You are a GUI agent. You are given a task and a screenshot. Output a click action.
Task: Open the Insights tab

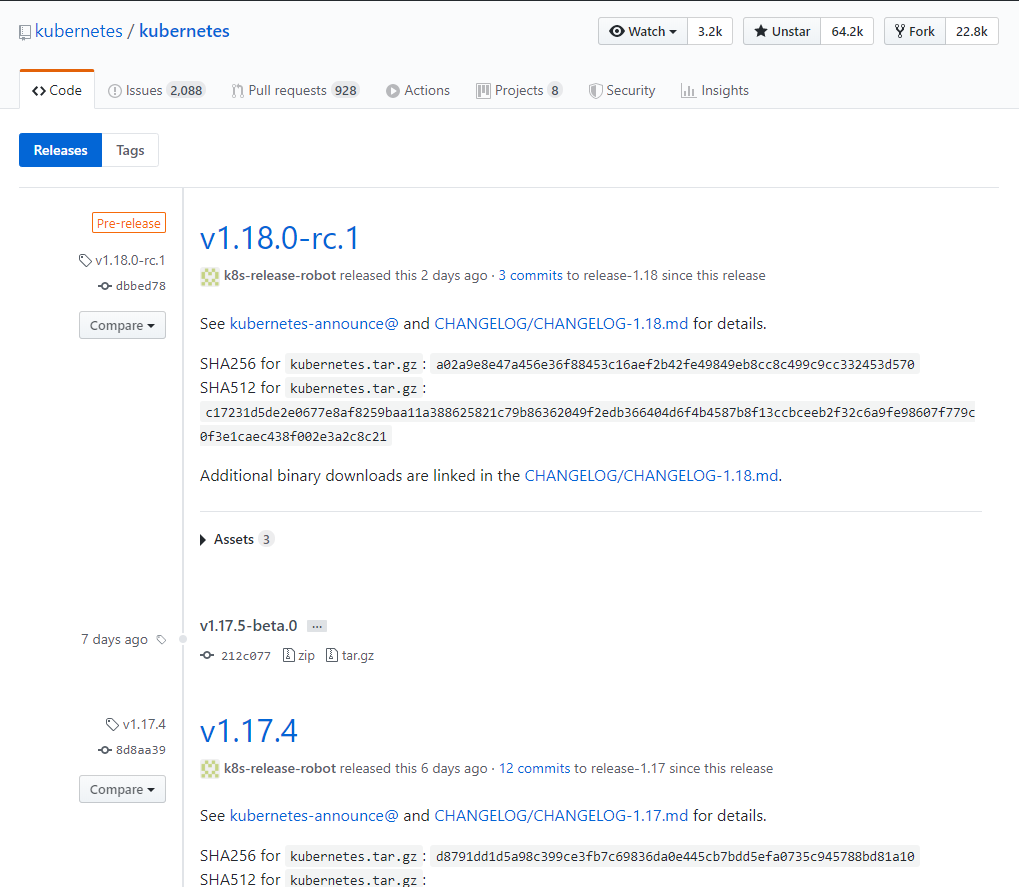pyautogui.click(x=714, y=90)
